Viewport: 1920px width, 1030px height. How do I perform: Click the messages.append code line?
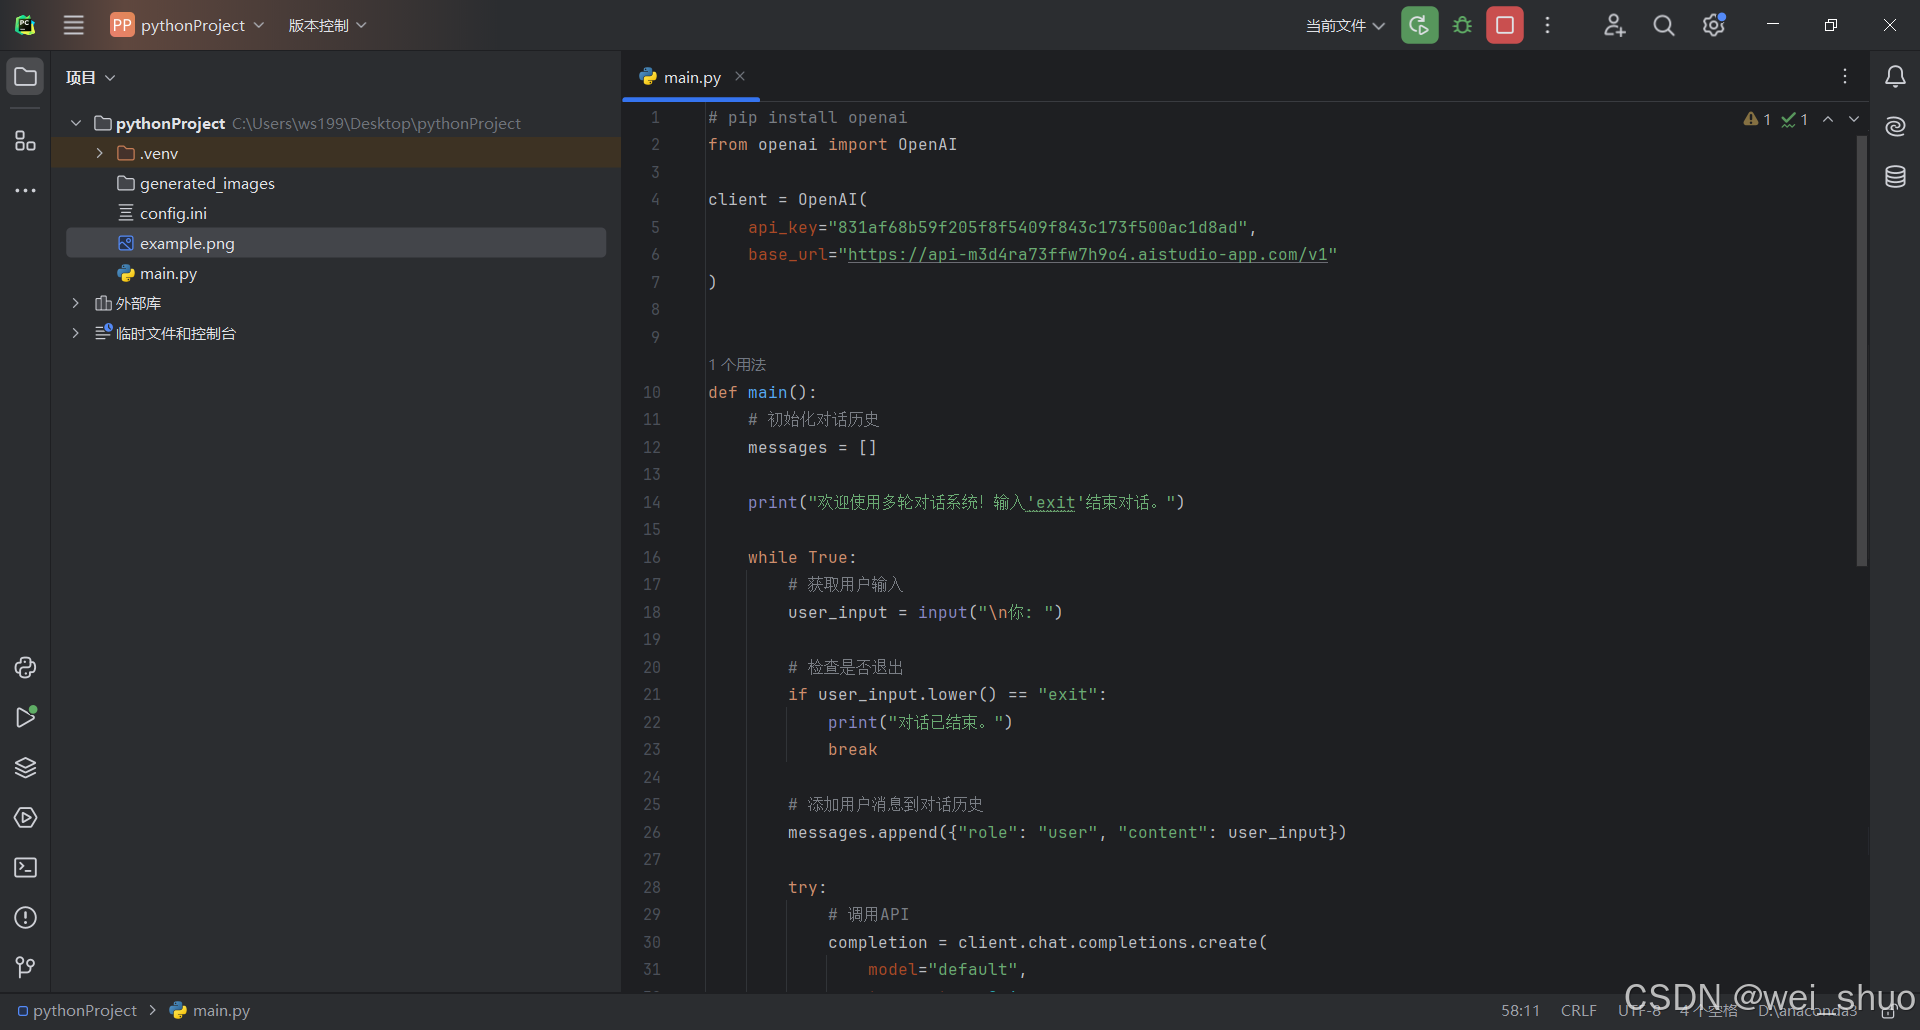[1067, 833]
